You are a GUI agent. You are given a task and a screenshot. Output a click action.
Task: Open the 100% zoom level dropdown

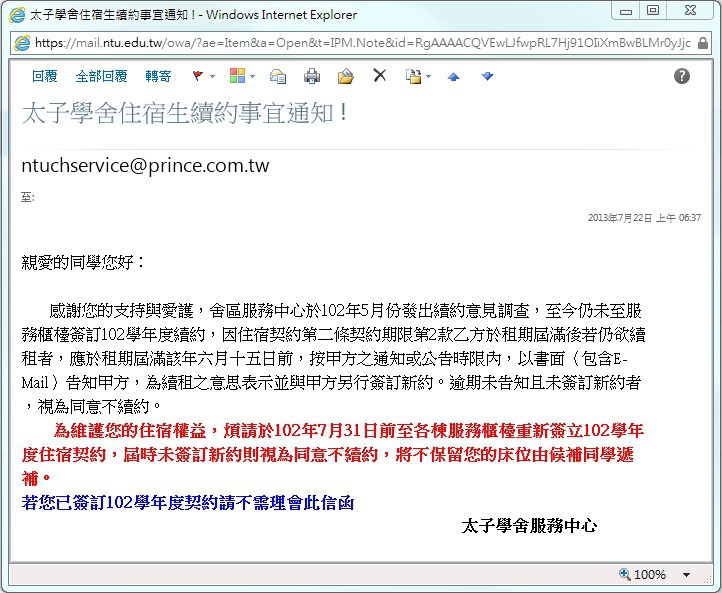686,575
